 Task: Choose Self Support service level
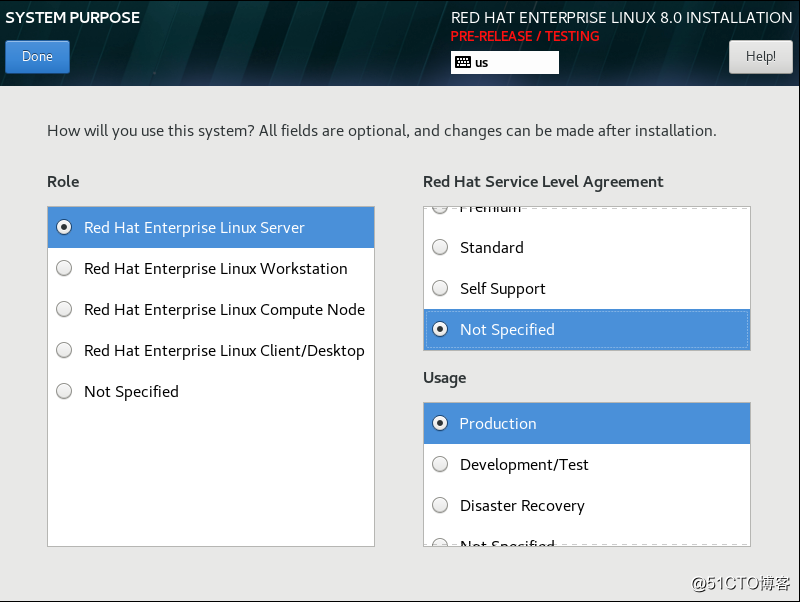[x=587, y=288]
